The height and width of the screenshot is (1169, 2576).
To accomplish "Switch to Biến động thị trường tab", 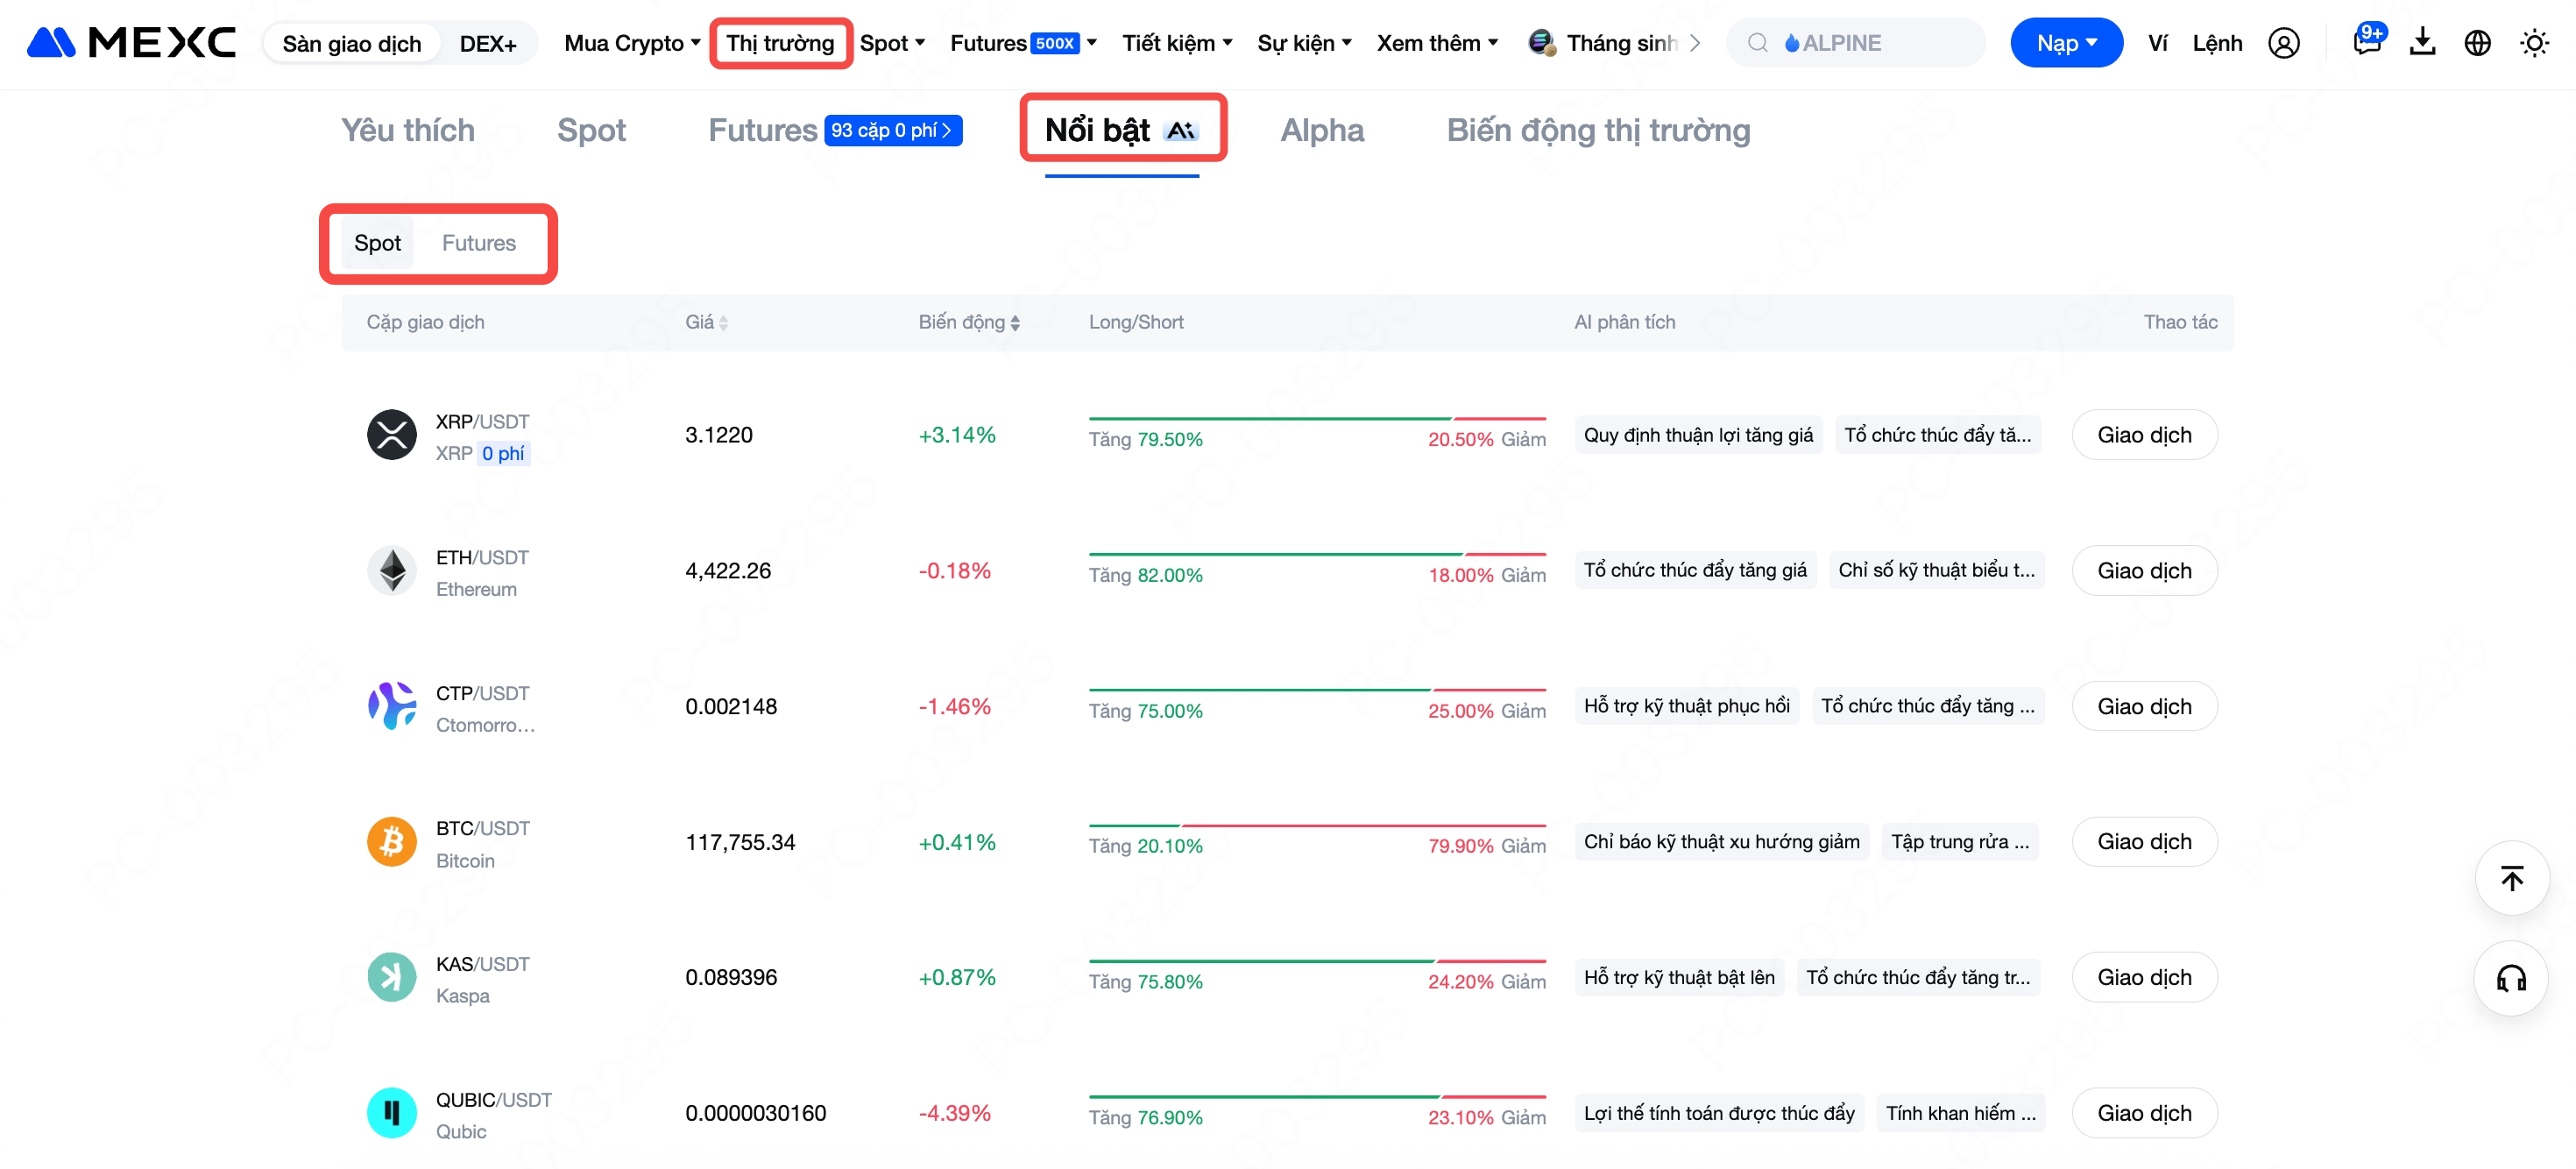I will tap(1597, 131).
